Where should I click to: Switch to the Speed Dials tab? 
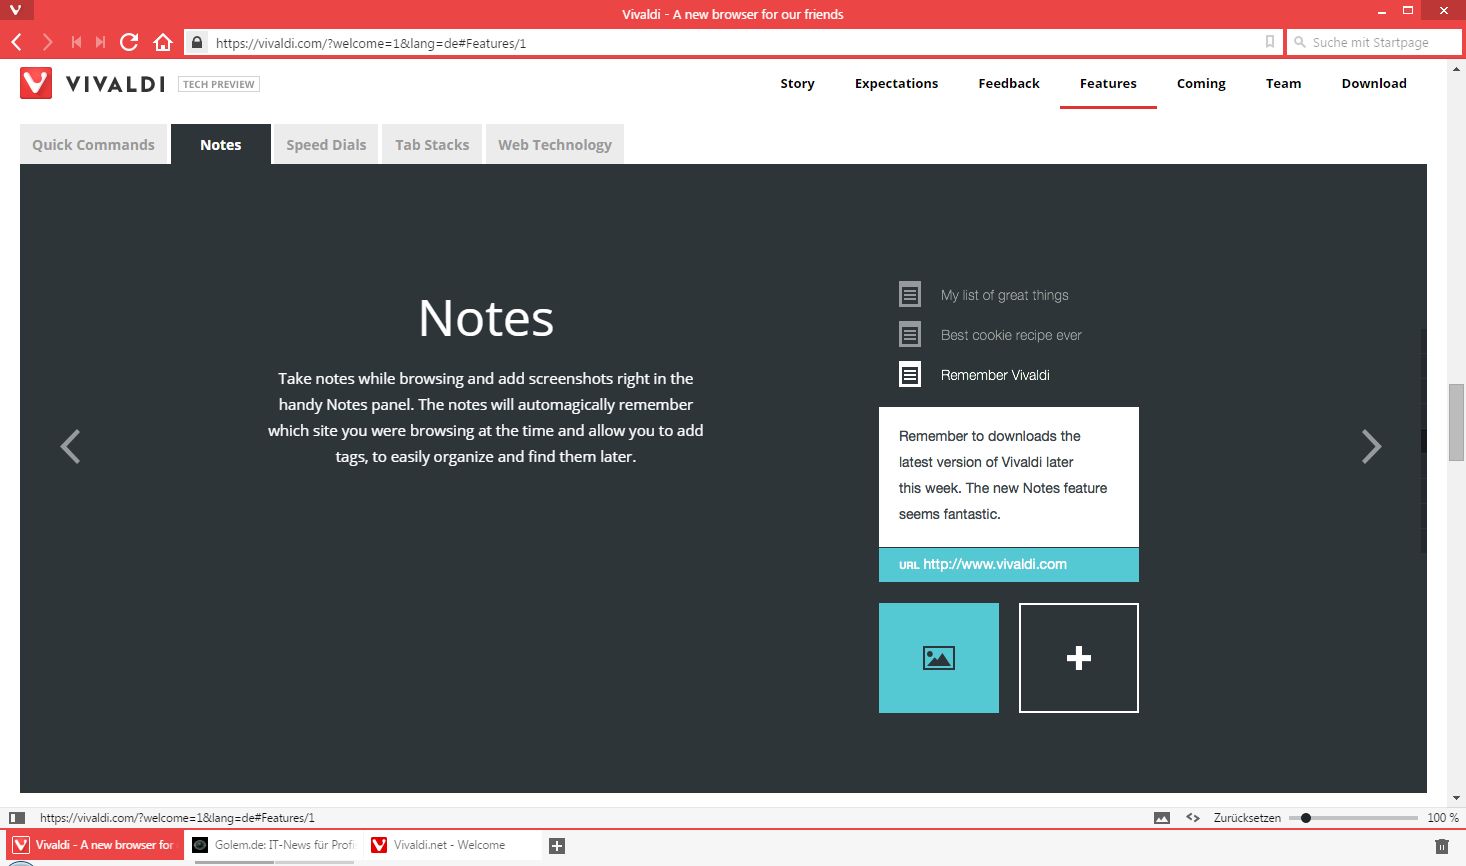click(x=326, y=144)
